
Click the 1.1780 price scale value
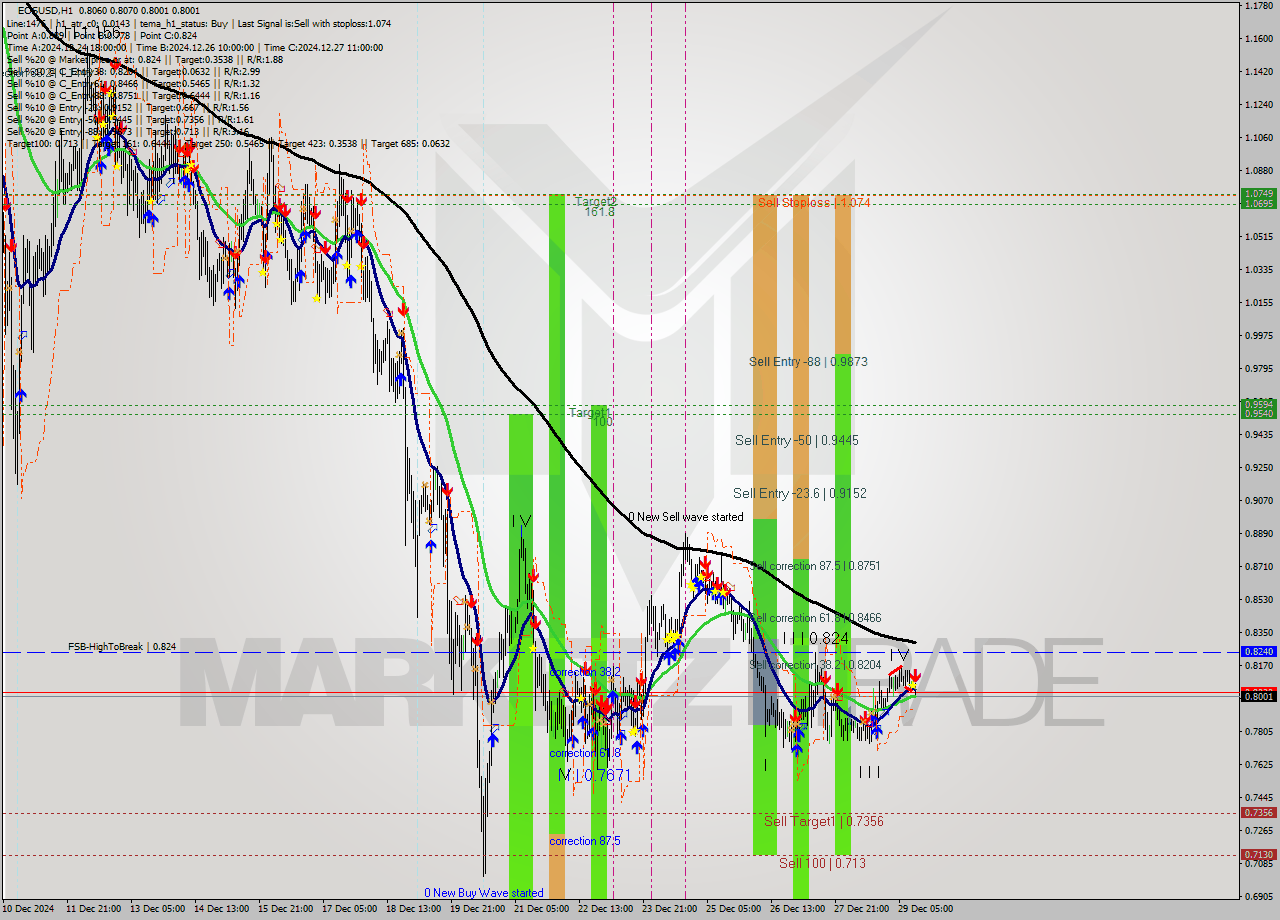click(x=1258, y=6)
